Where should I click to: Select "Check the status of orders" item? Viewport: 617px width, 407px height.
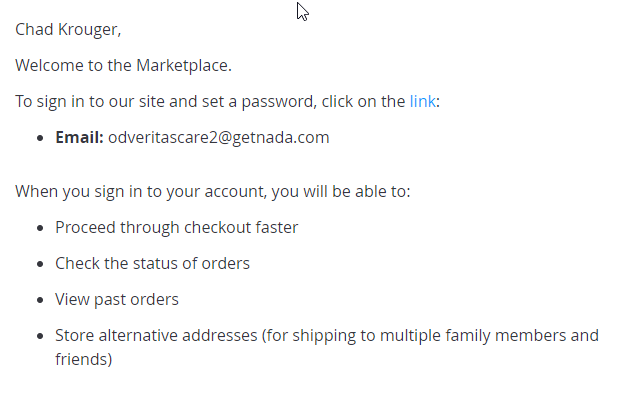click(x=152, y=264)
